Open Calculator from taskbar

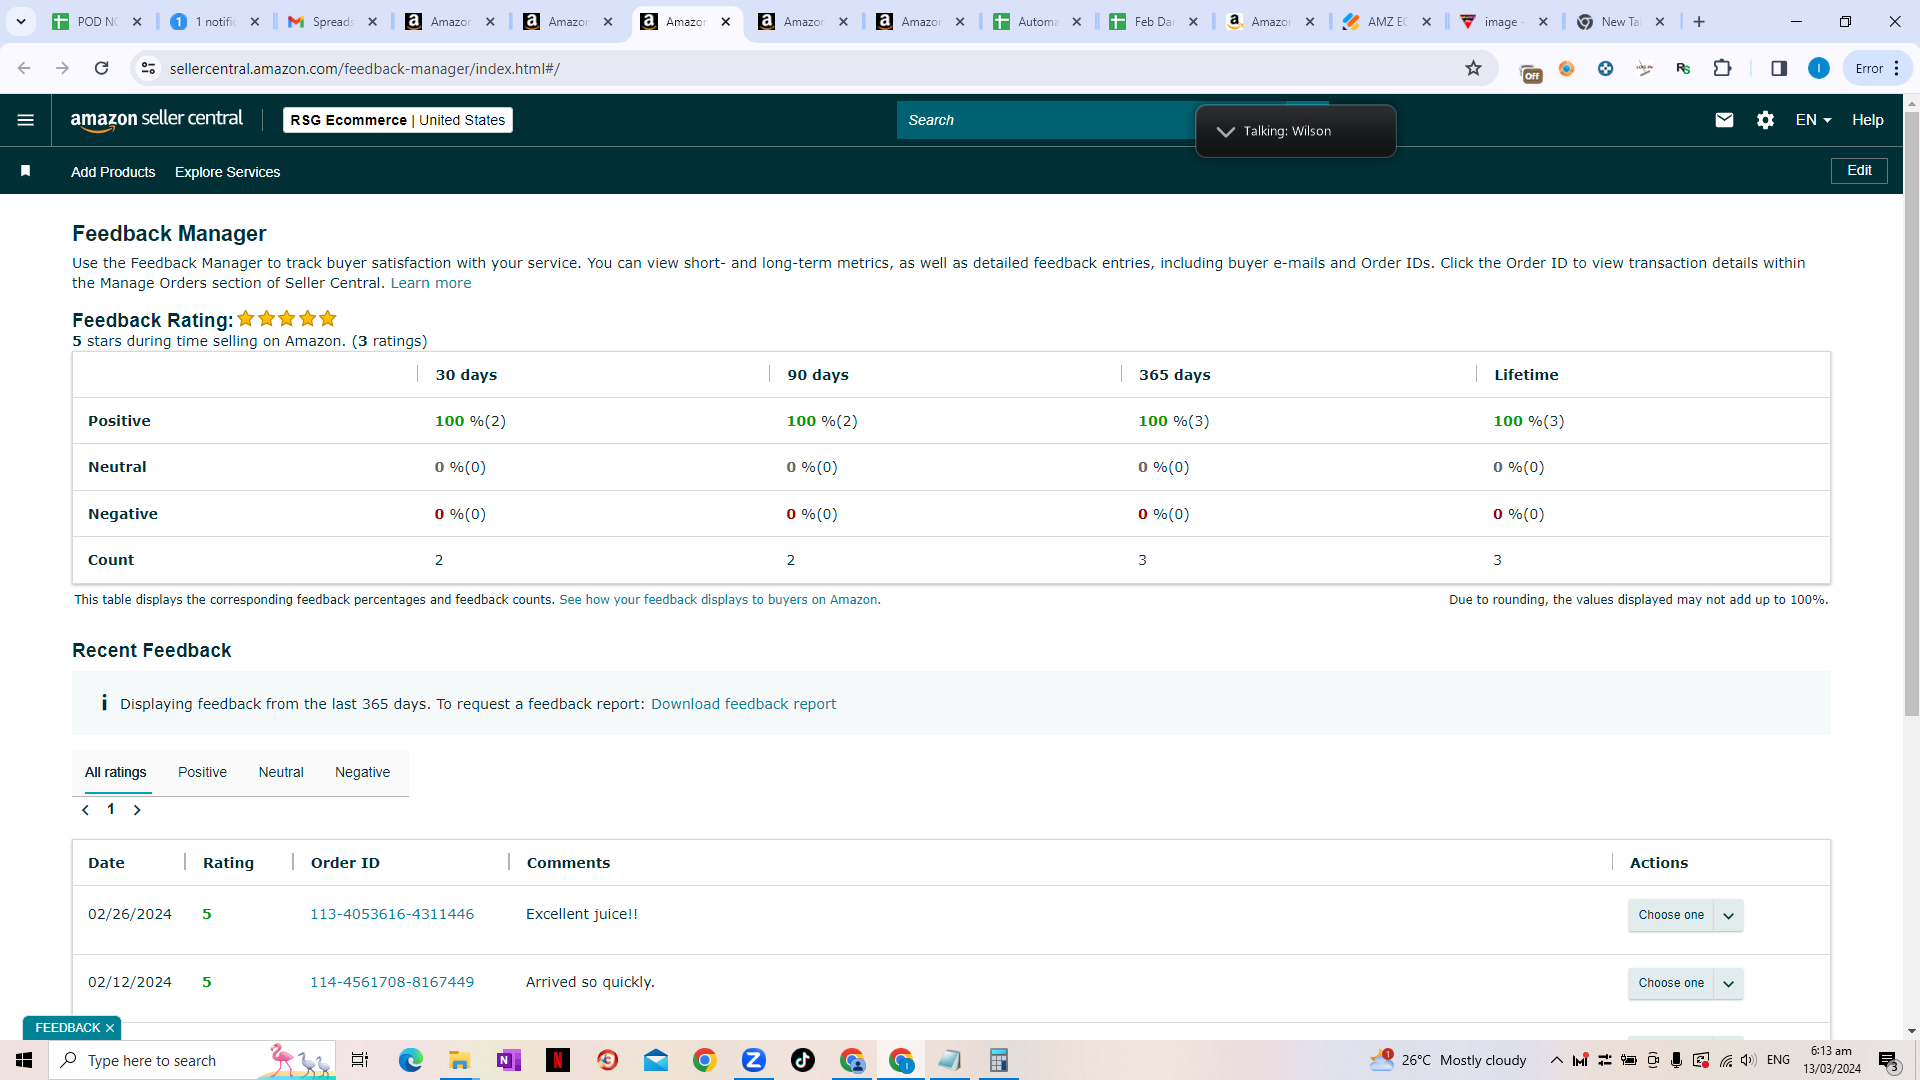998,1060
